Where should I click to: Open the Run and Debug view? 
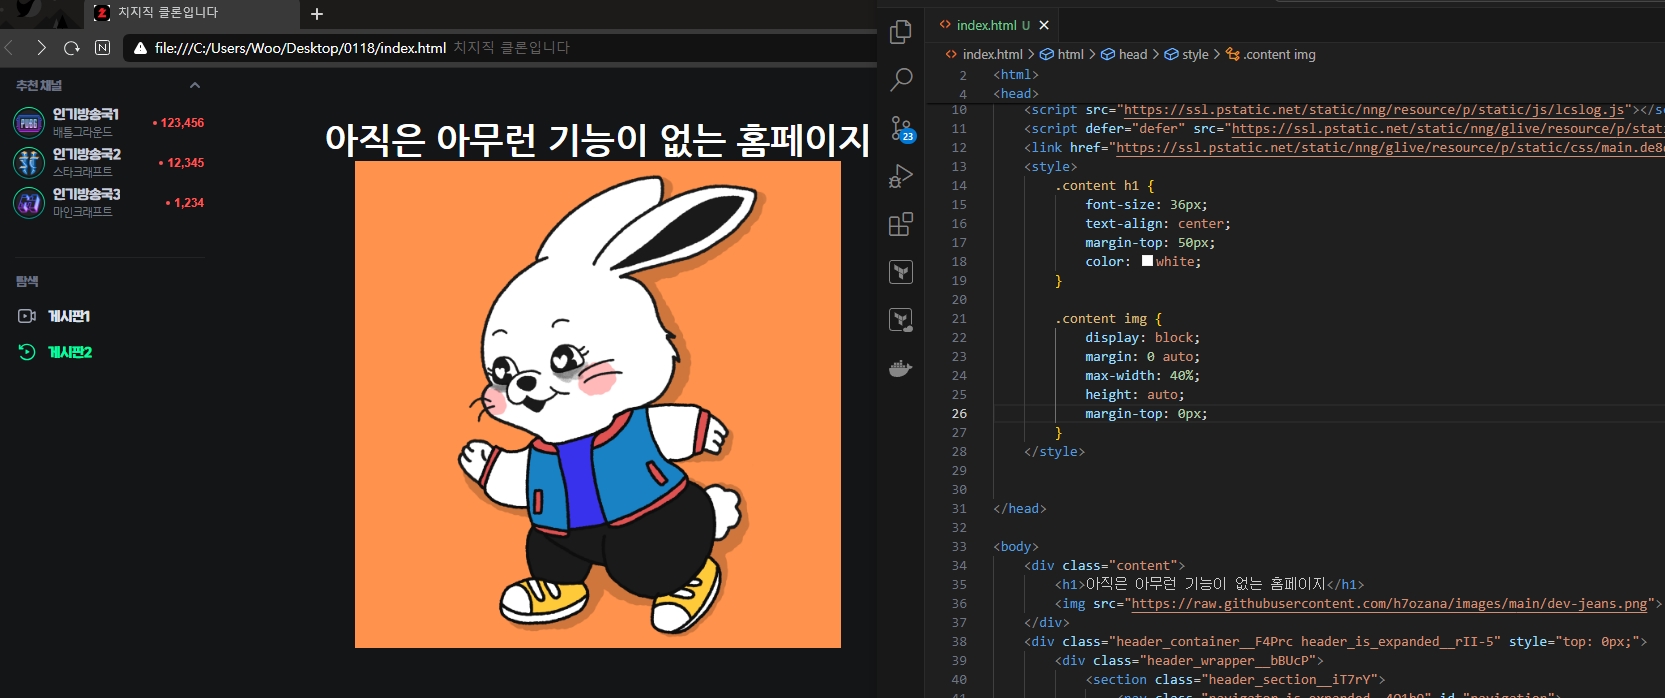(x=901, y=176)
